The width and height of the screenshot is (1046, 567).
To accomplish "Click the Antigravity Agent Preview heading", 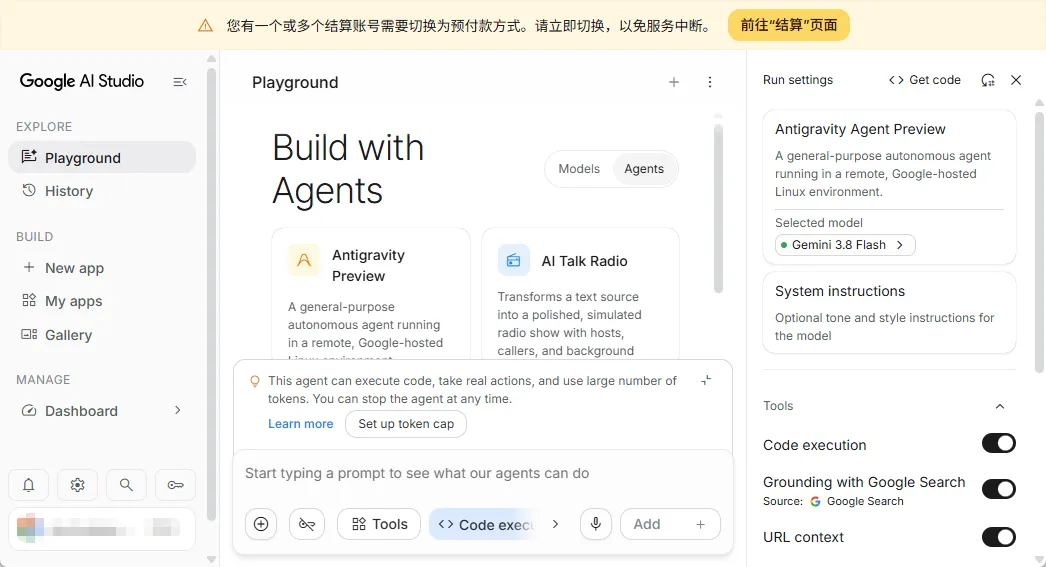I will [x=860, y=129].
